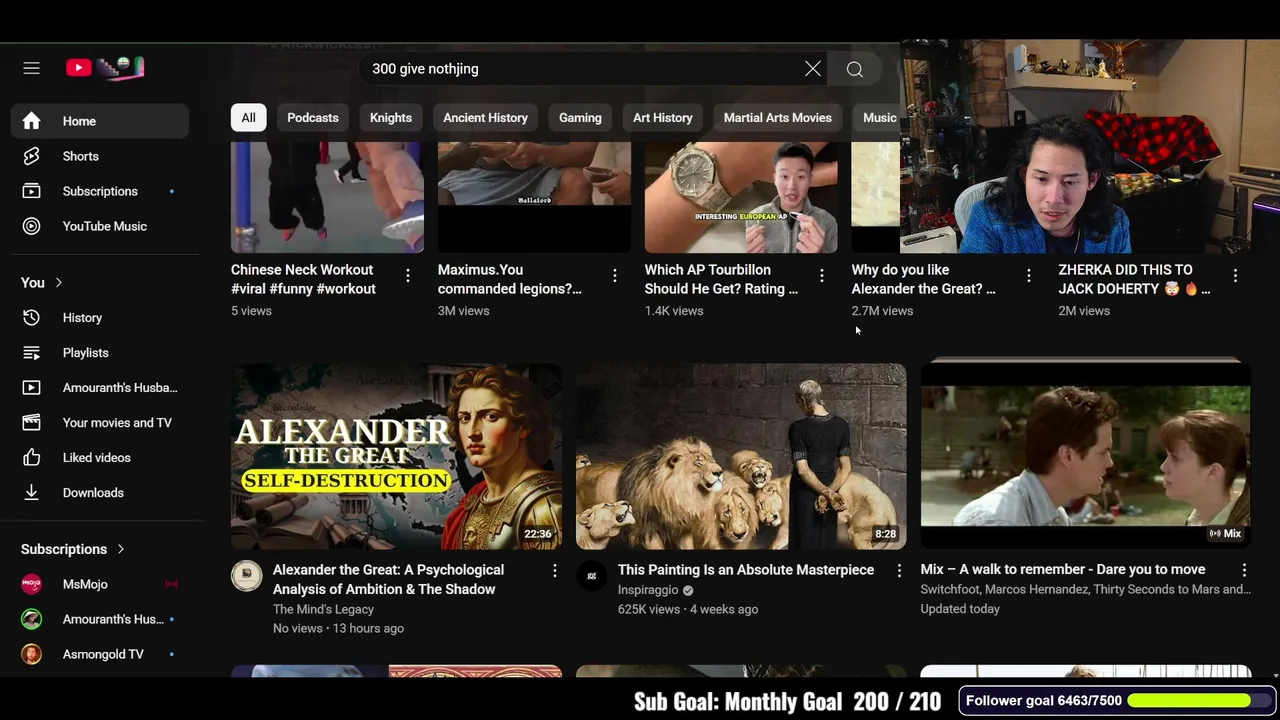Open the AP Tourbillon watch short thumbnail
Viewport: 1280px width, 720px height.
coord(741,197)
